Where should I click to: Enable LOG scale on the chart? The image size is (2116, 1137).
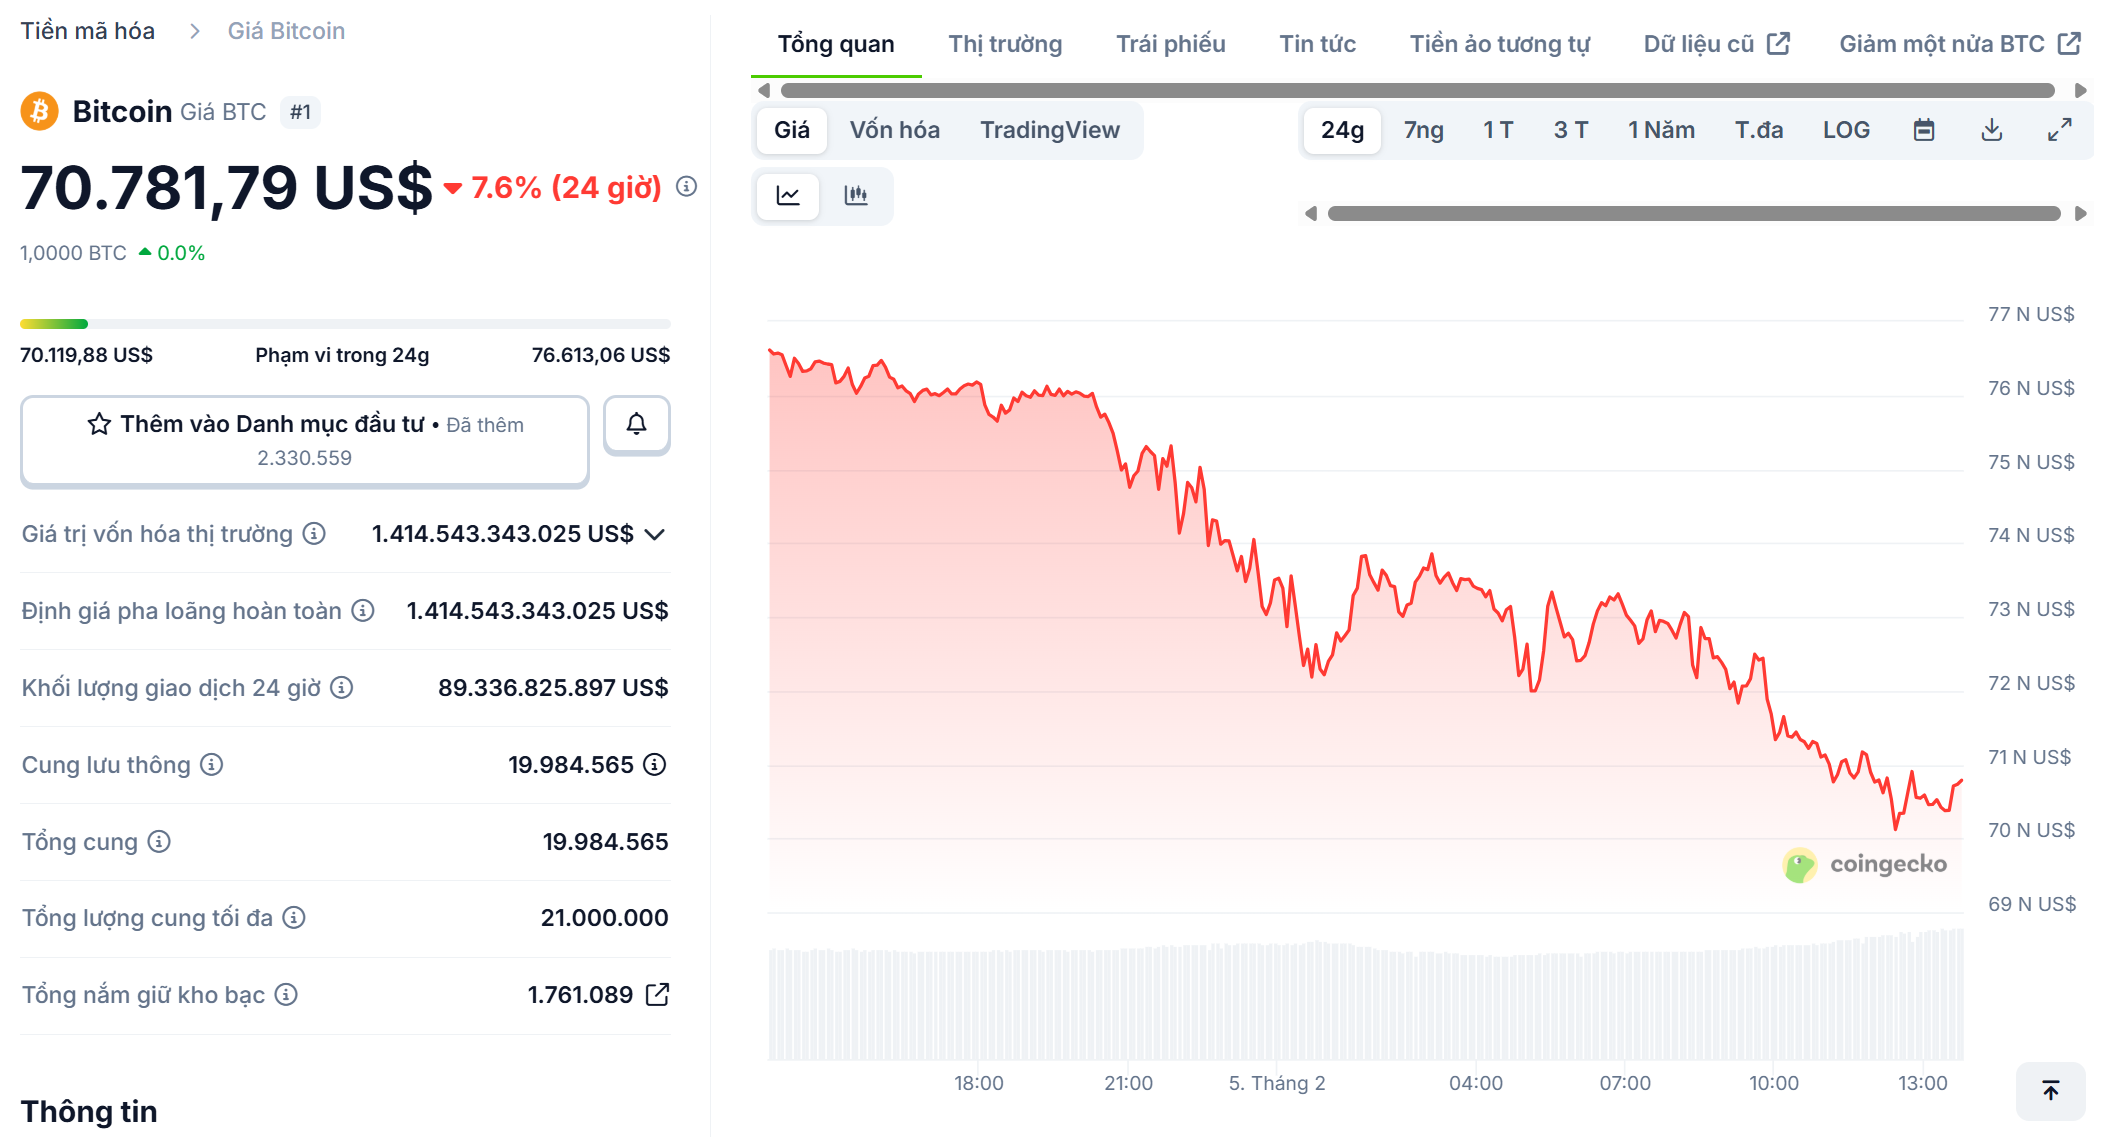pos(1846,129)
